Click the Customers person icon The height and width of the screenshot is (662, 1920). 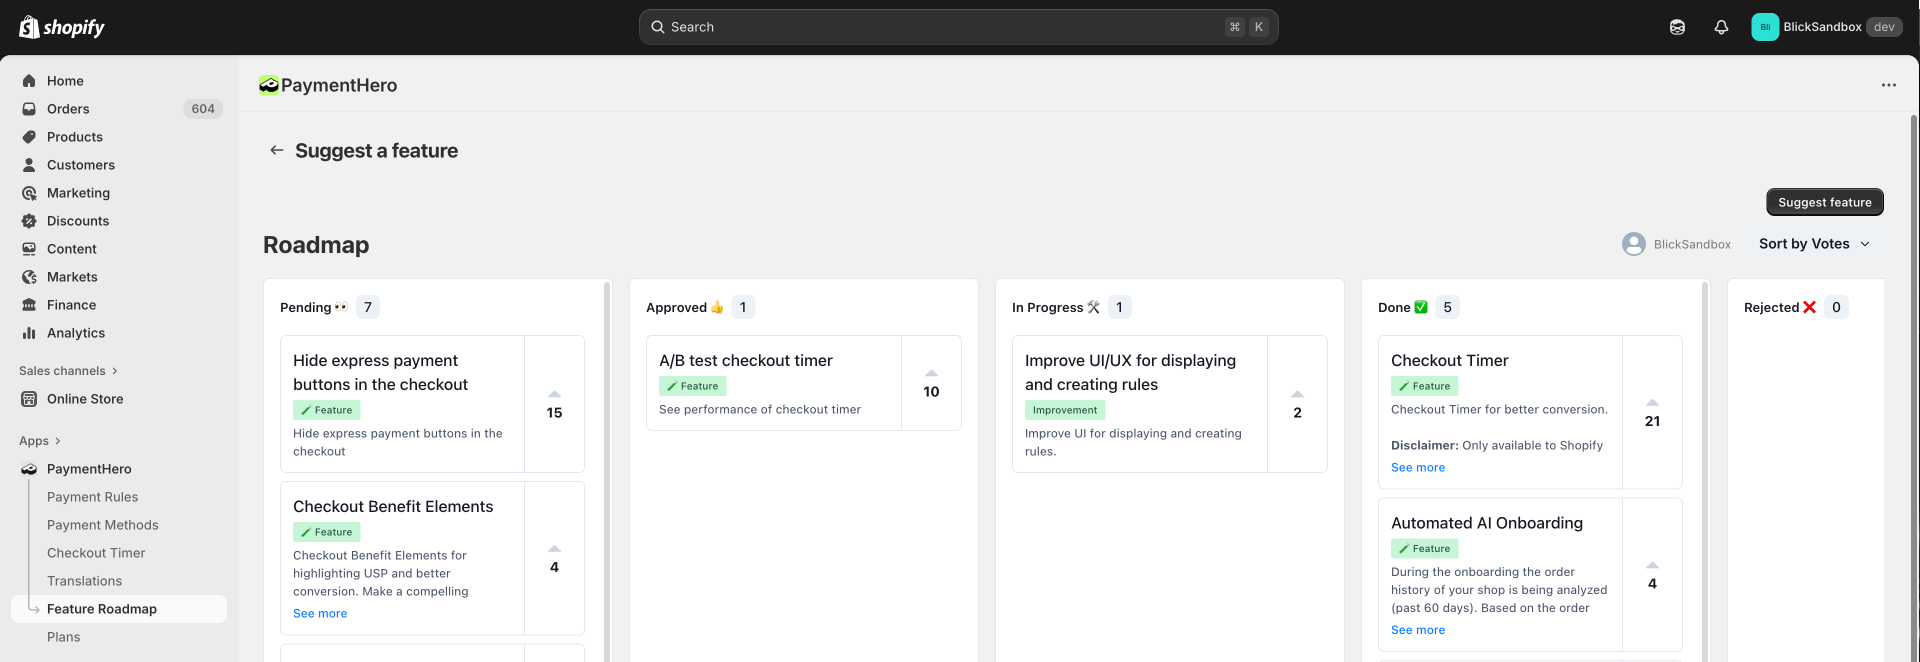coord(29,165)
